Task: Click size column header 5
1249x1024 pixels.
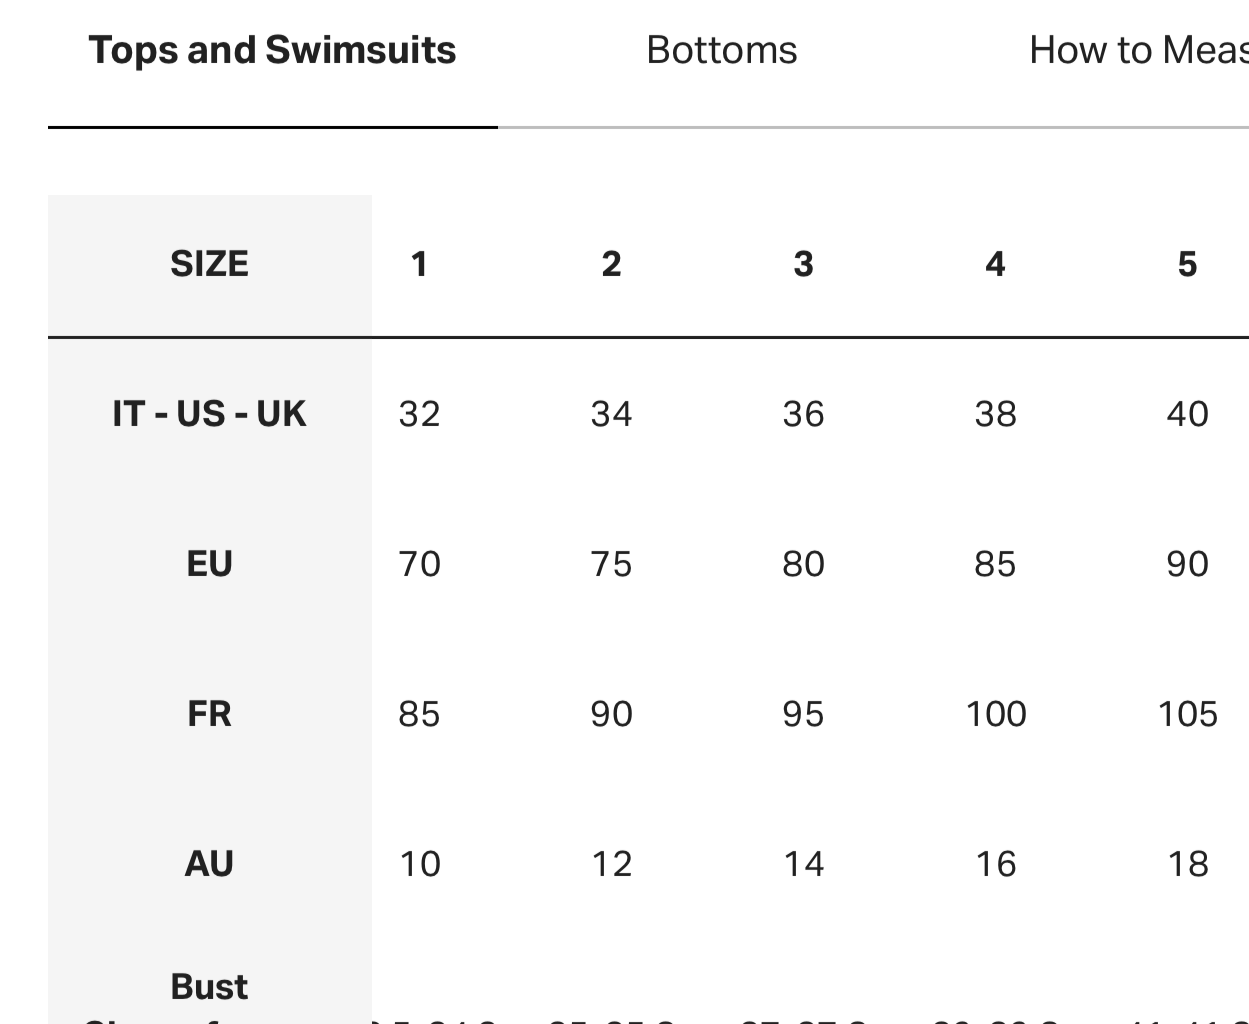Action: pos(1187,264)
